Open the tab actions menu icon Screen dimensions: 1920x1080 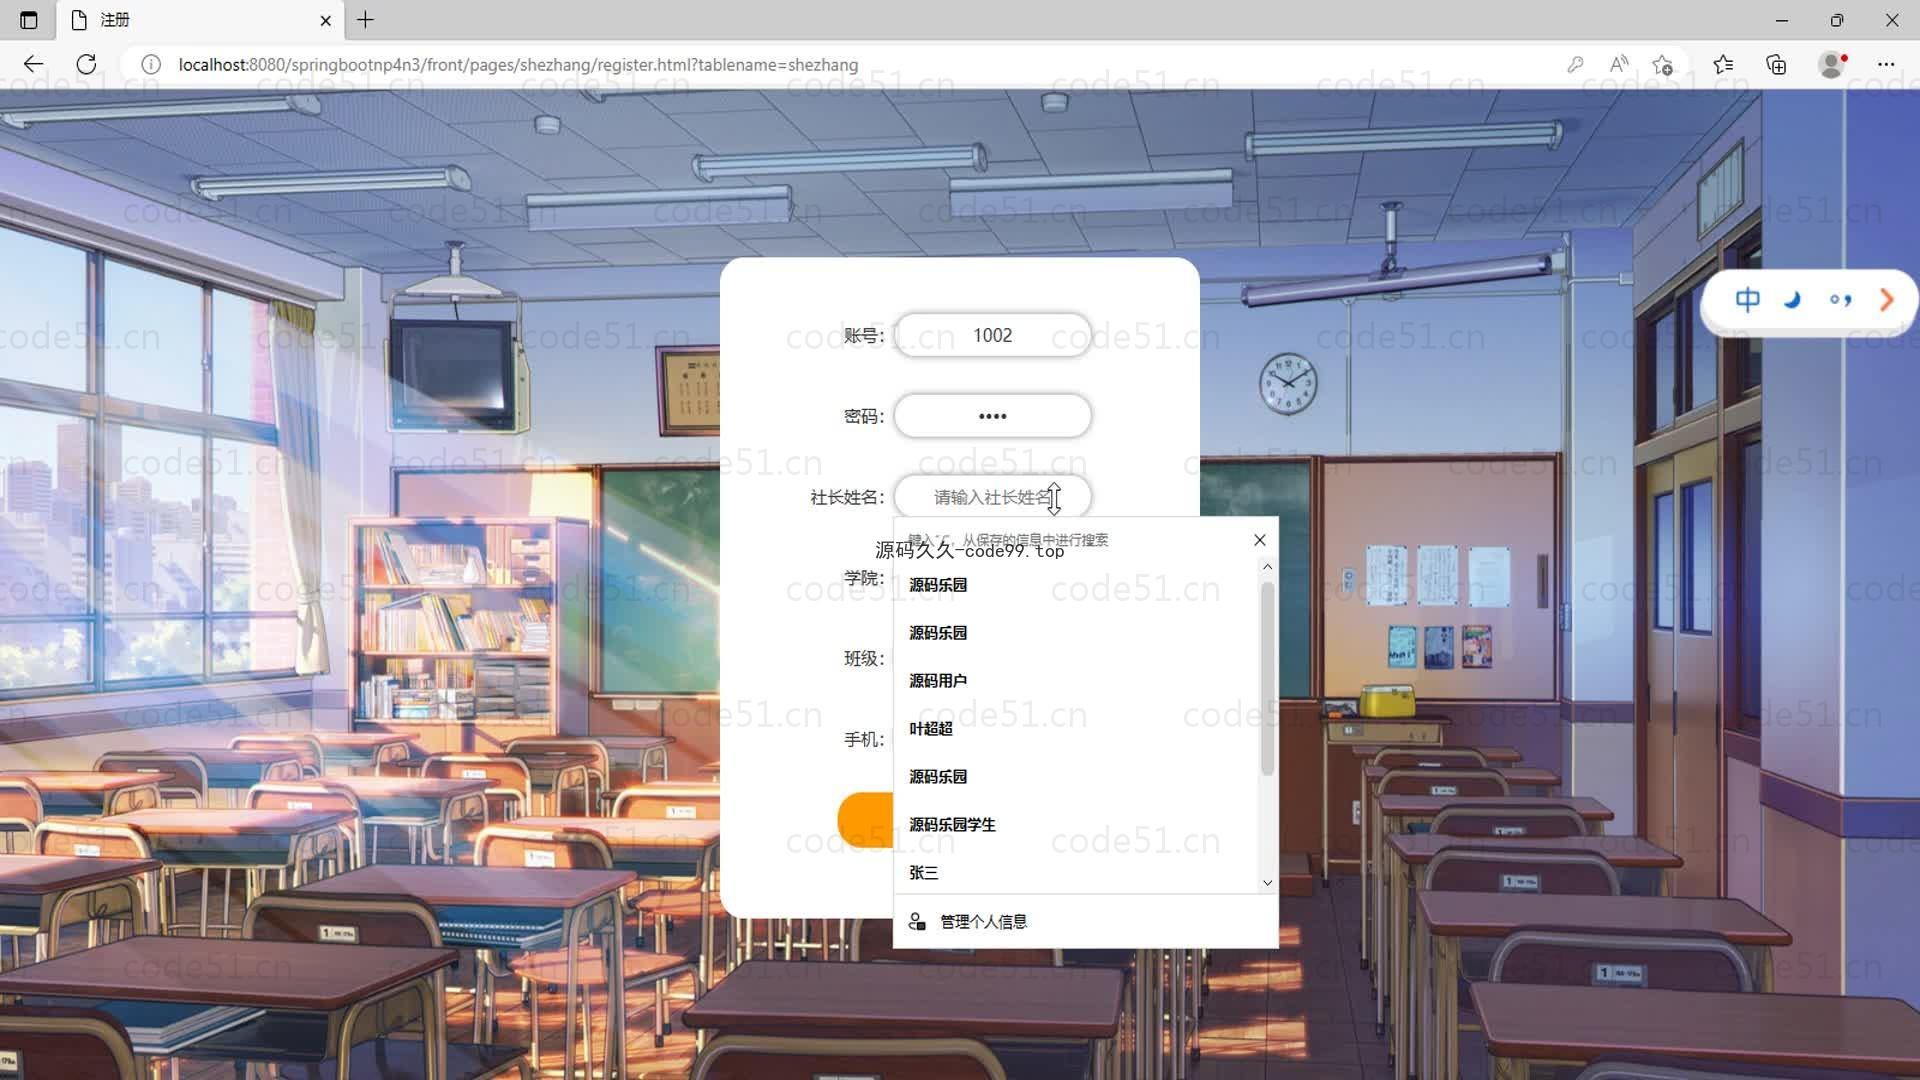tap(29, 20)
